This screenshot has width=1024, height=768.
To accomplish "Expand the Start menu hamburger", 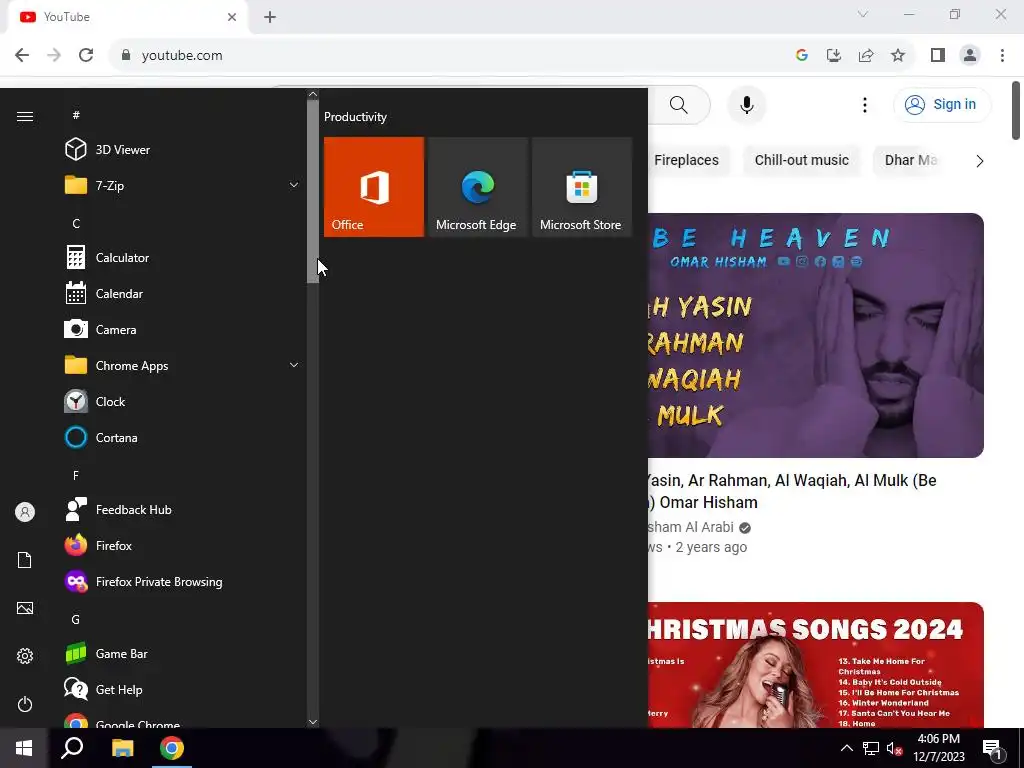I will click(x=25, y=116).
